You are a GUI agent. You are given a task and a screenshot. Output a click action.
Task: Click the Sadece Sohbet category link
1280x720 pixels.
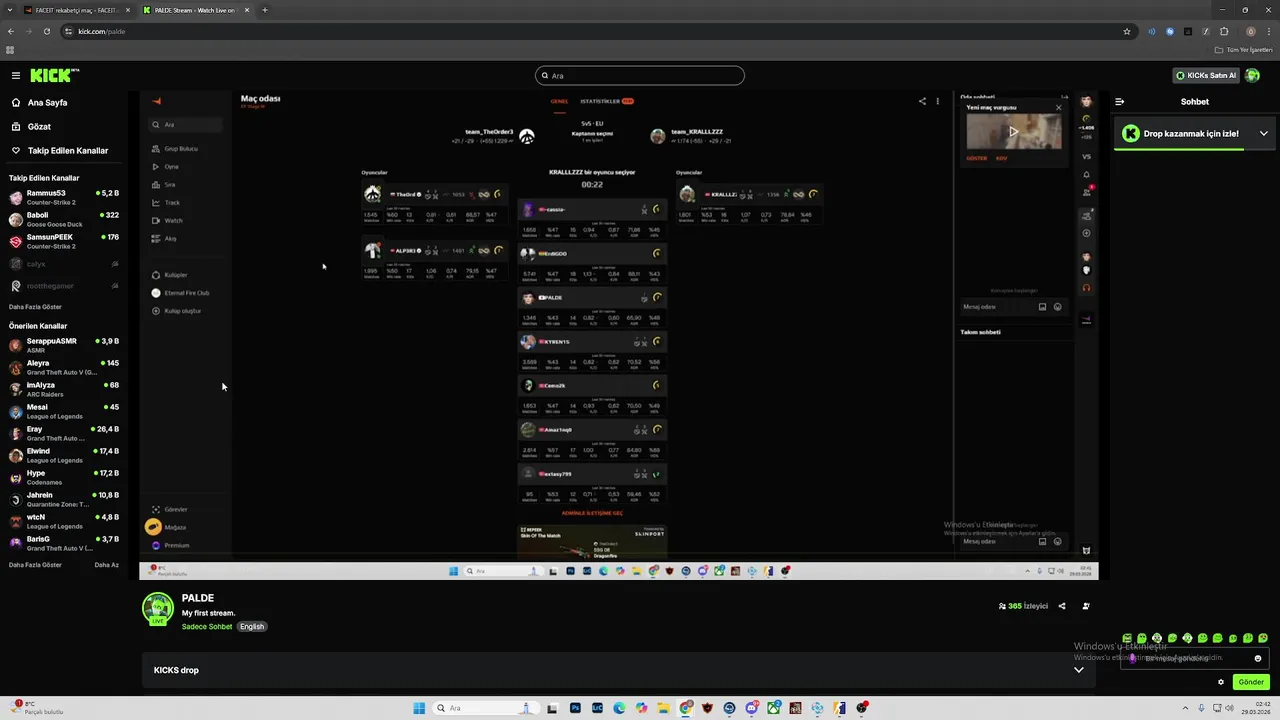point(207,627)
